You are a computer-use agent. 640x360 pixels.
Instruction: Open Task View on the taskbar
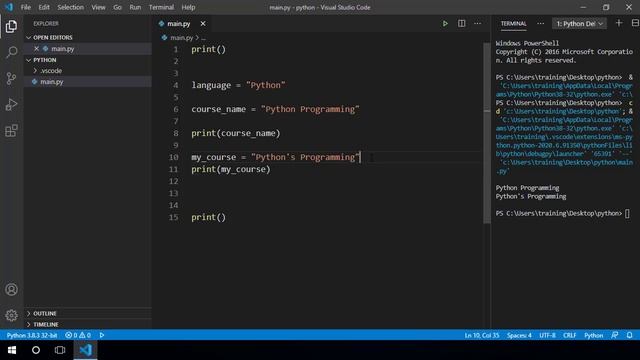(60, 350)
